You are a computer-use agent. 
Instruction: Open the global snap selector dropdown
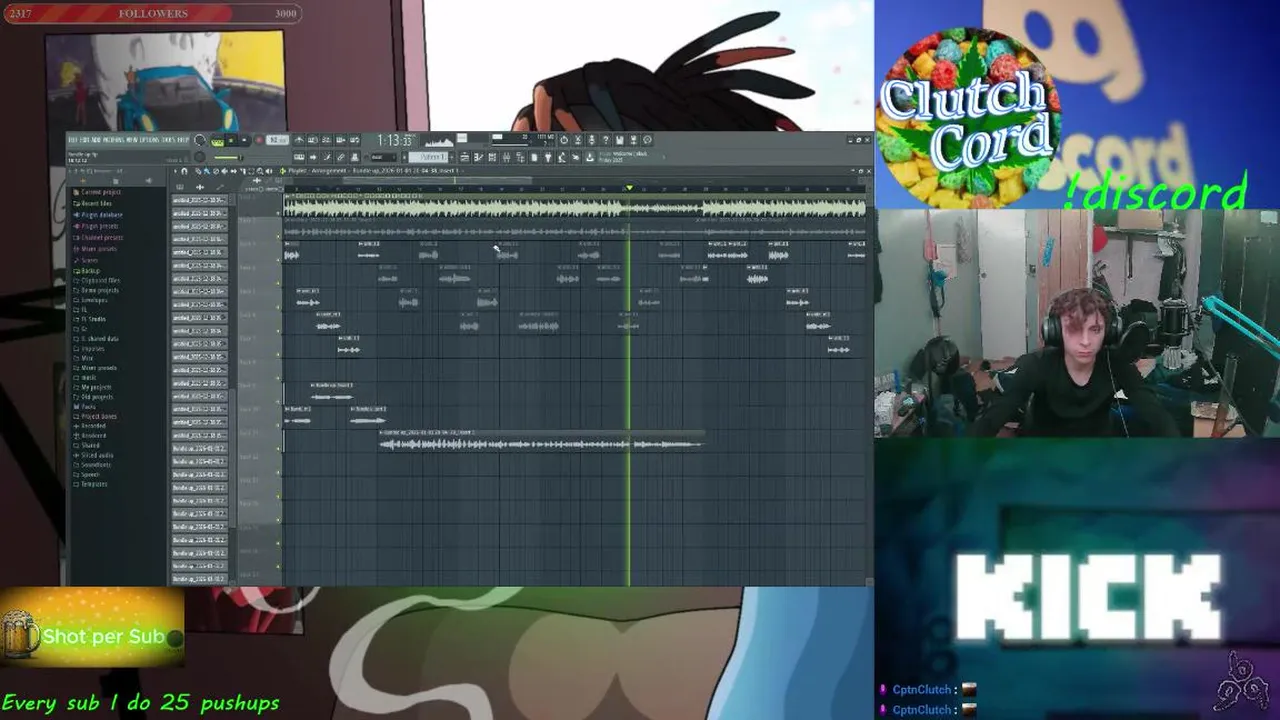click(x=382, y=157)
